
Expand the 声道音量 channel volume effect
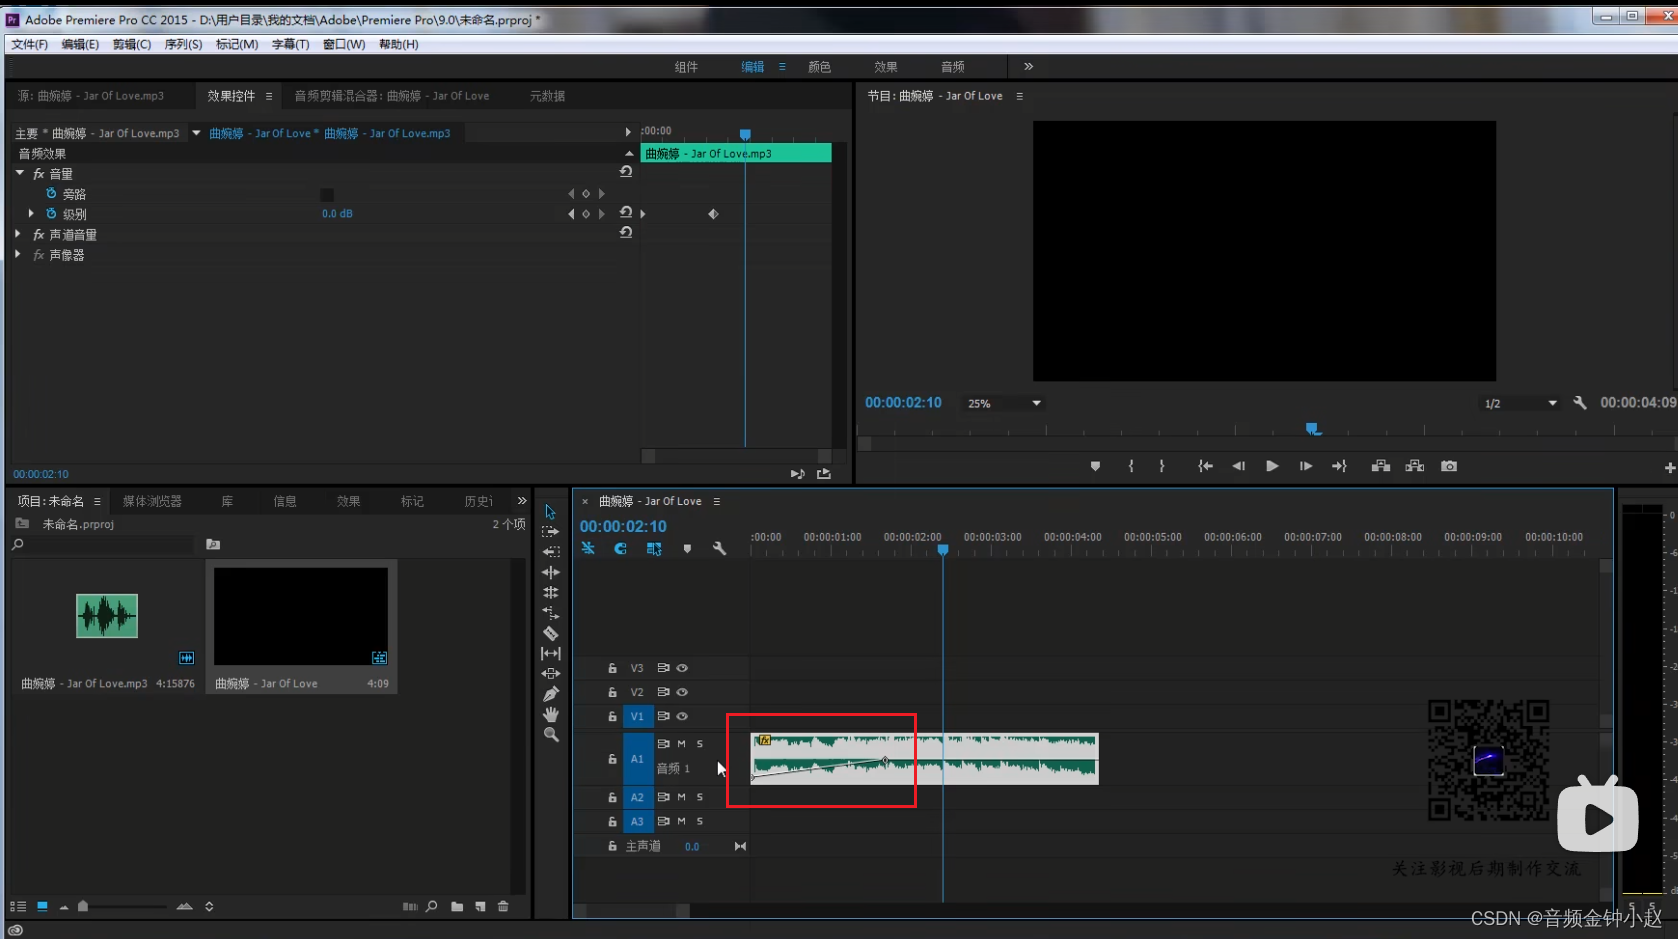pos(18,234)
